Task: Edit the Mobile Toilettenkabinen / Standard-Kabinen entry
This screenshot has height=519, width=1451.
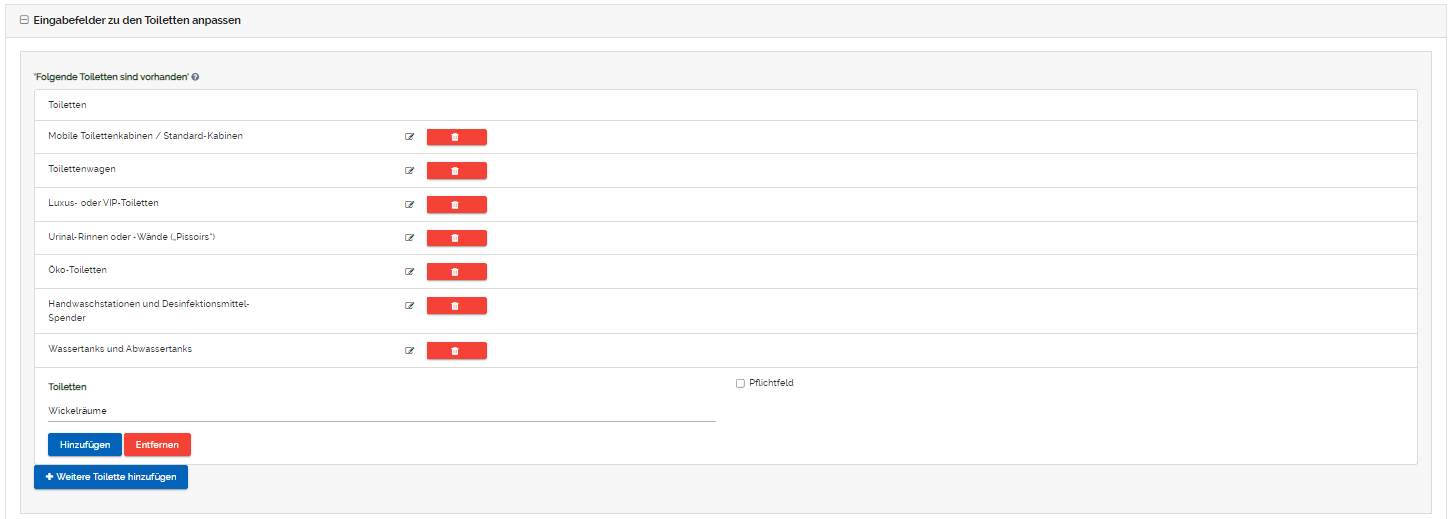Action: pyautogui.click(x=409, y=137)
